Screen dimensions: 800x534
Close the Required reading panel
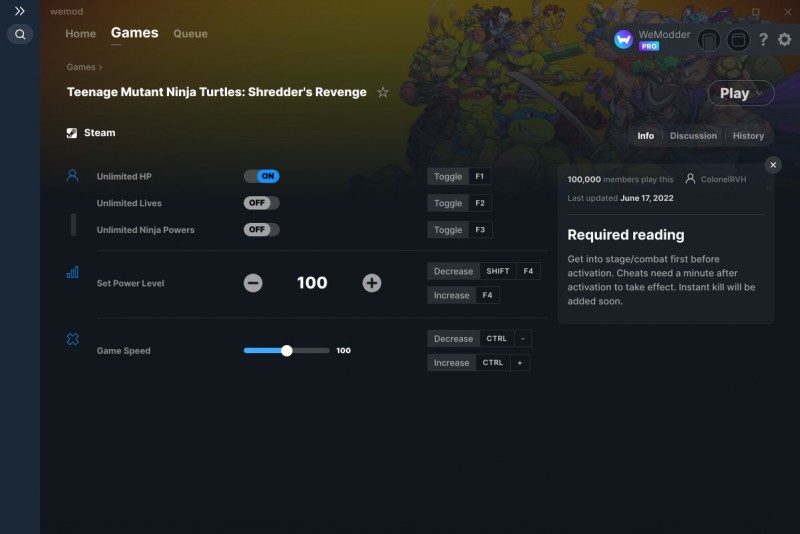coord(773,165)
